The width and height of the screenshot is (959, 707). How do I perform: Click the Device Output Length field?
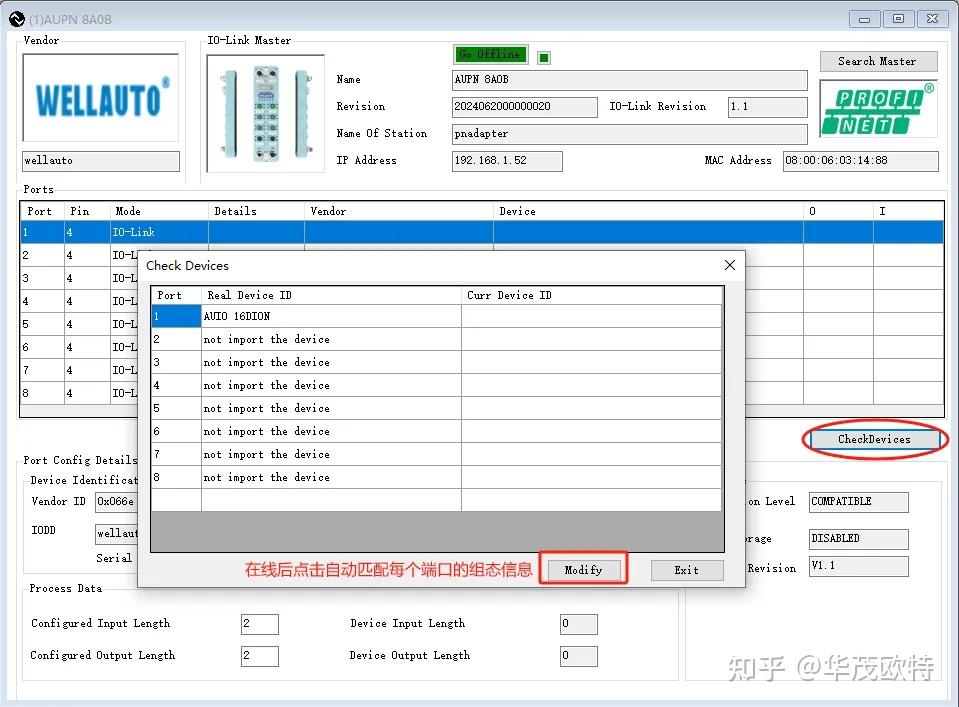[579, 656]
